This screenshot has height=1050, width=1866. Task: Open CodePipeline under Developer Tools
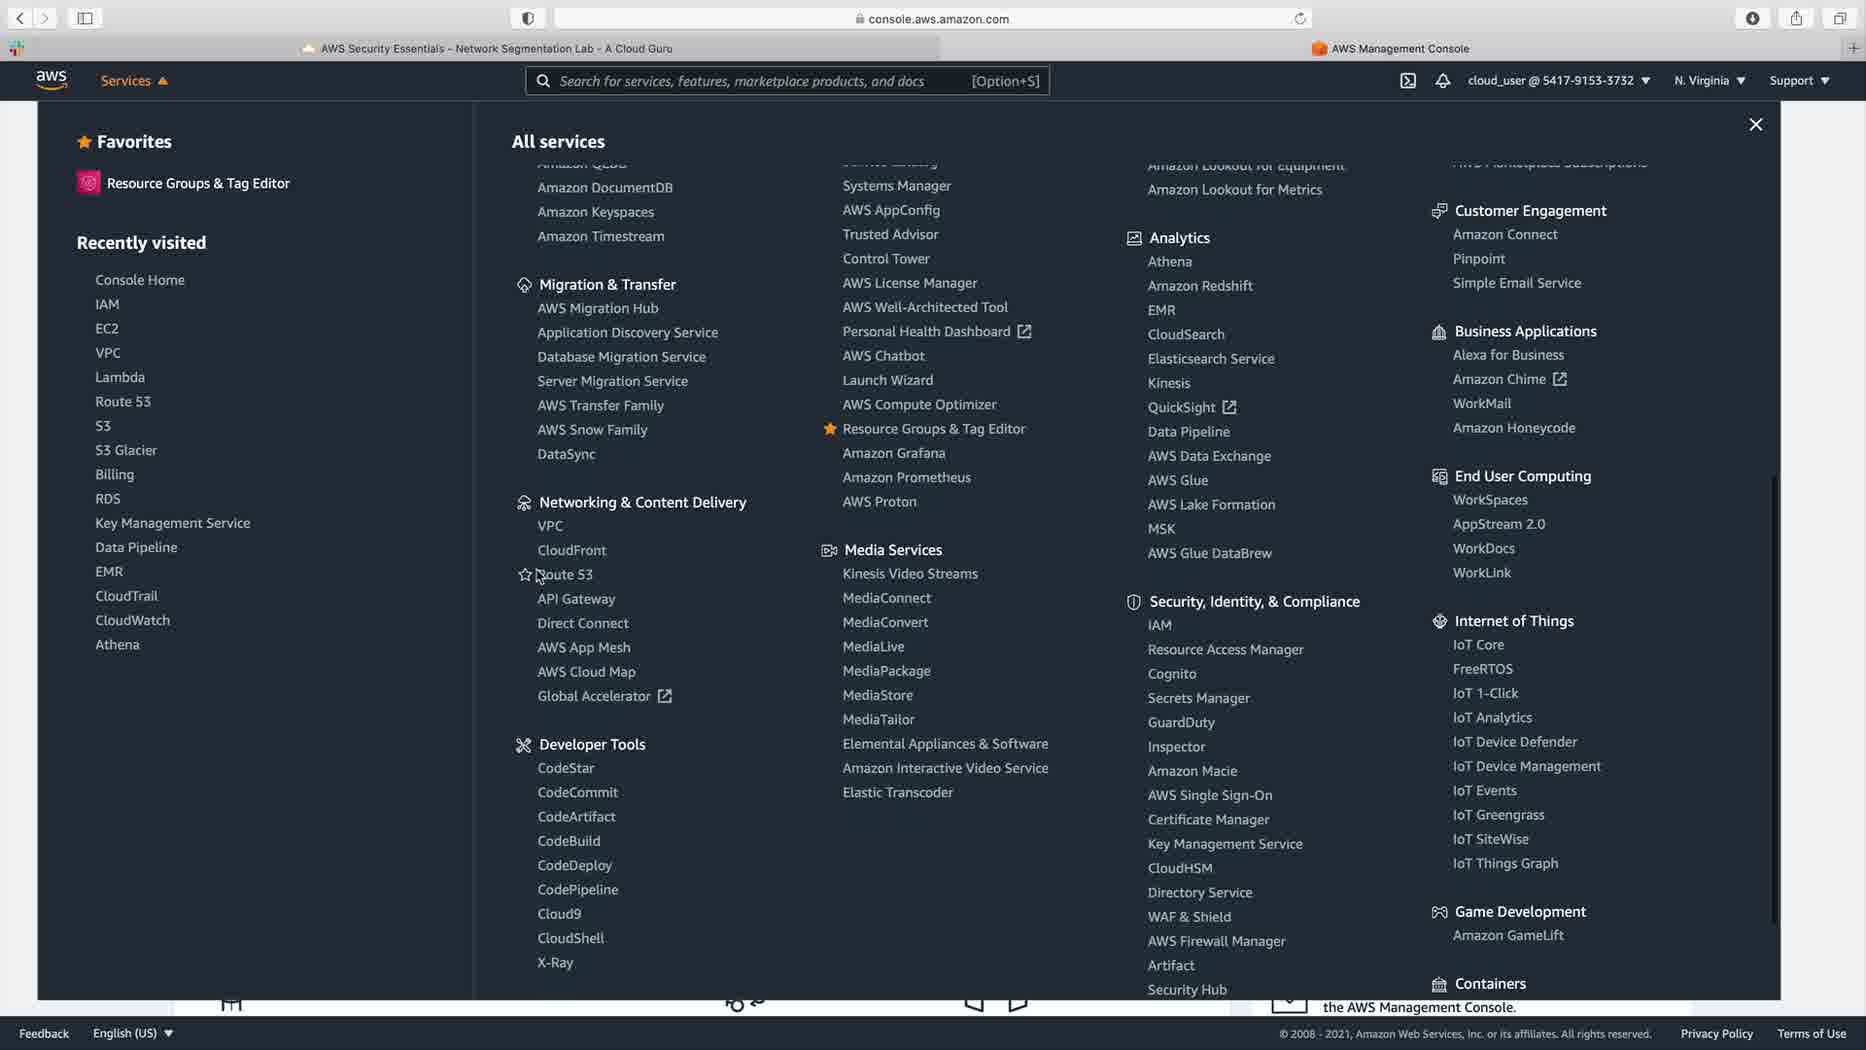578,890
